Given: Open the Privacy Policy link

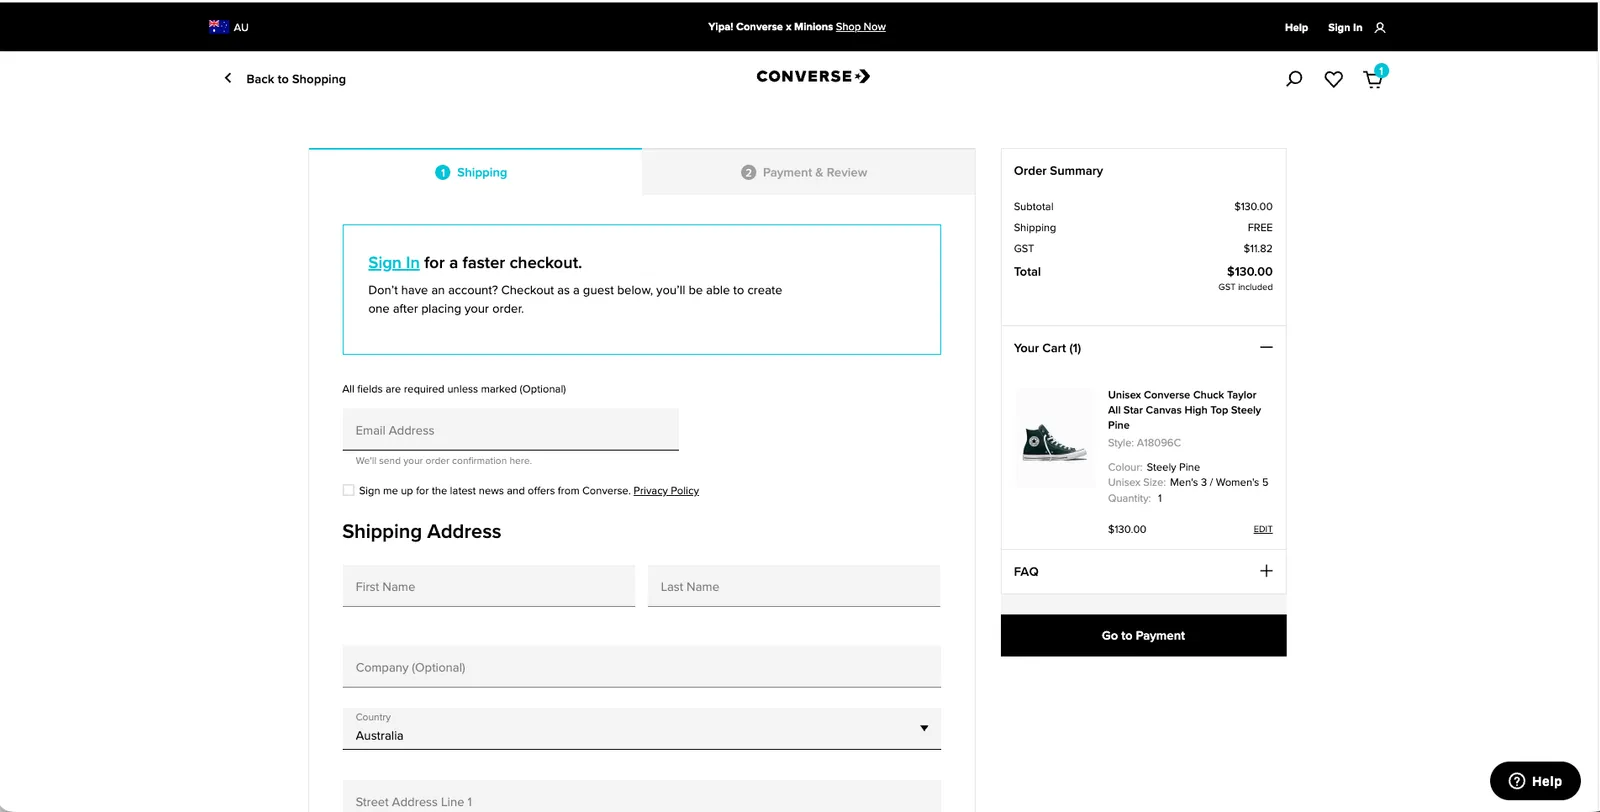Looking at the screenshot, I should (x=666, y=491).
